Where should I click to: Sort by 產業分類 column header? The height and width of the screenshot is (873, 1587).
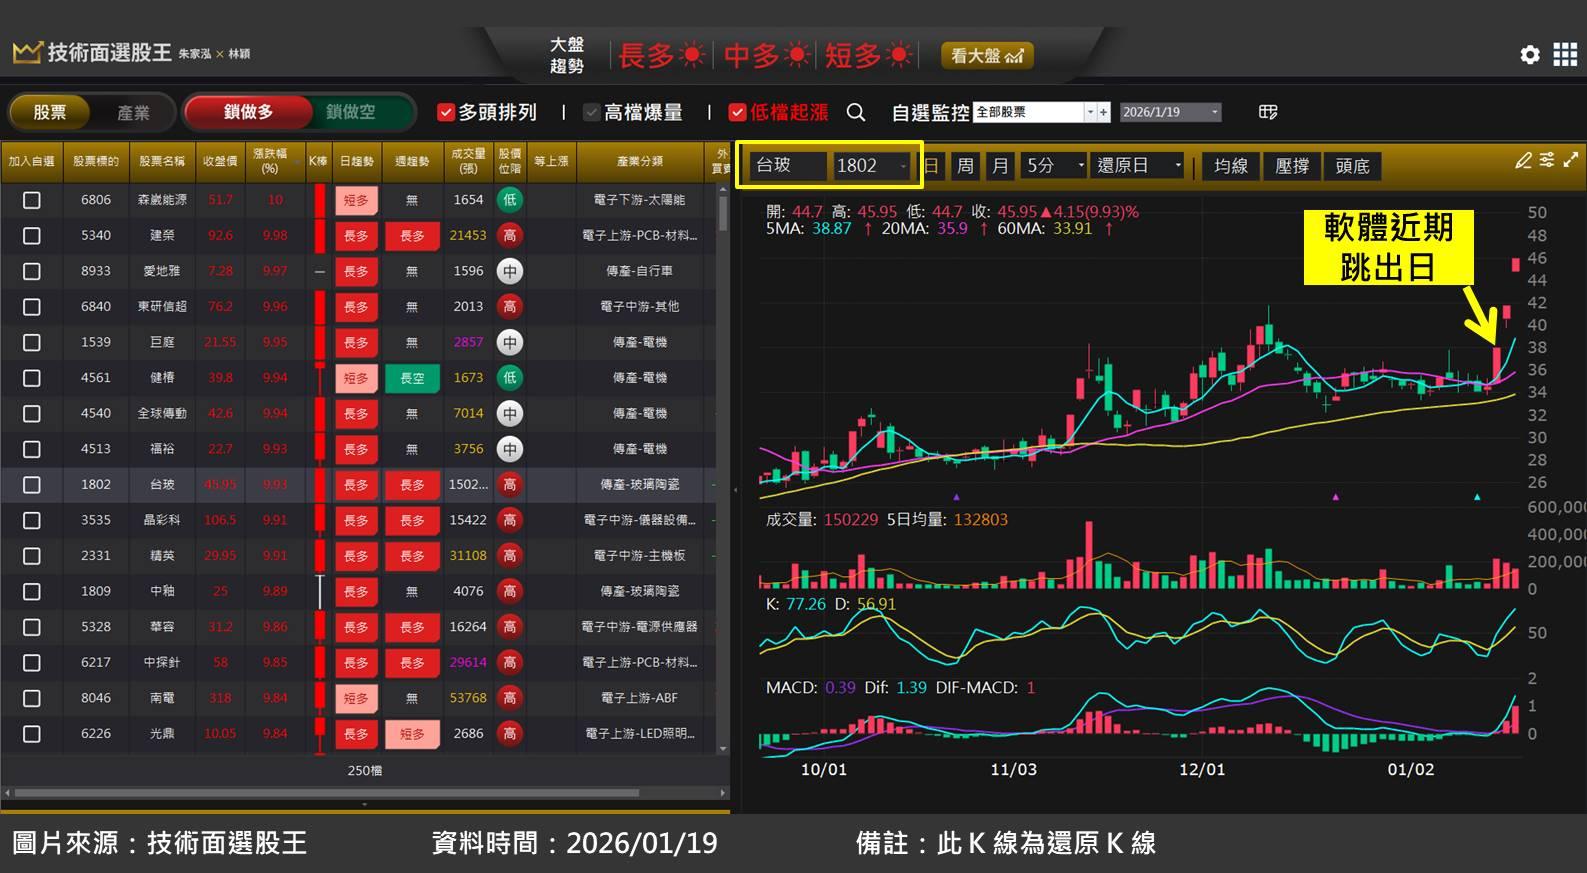[640, 161]
